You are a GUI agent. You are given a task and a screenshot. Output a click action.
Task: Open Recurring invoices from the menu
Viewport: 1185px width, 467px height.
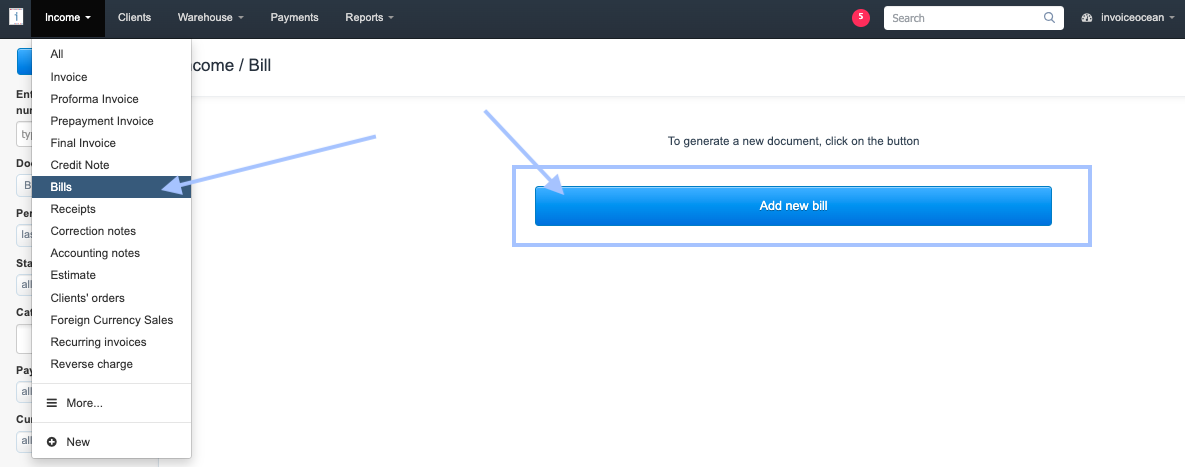[98, 342]
